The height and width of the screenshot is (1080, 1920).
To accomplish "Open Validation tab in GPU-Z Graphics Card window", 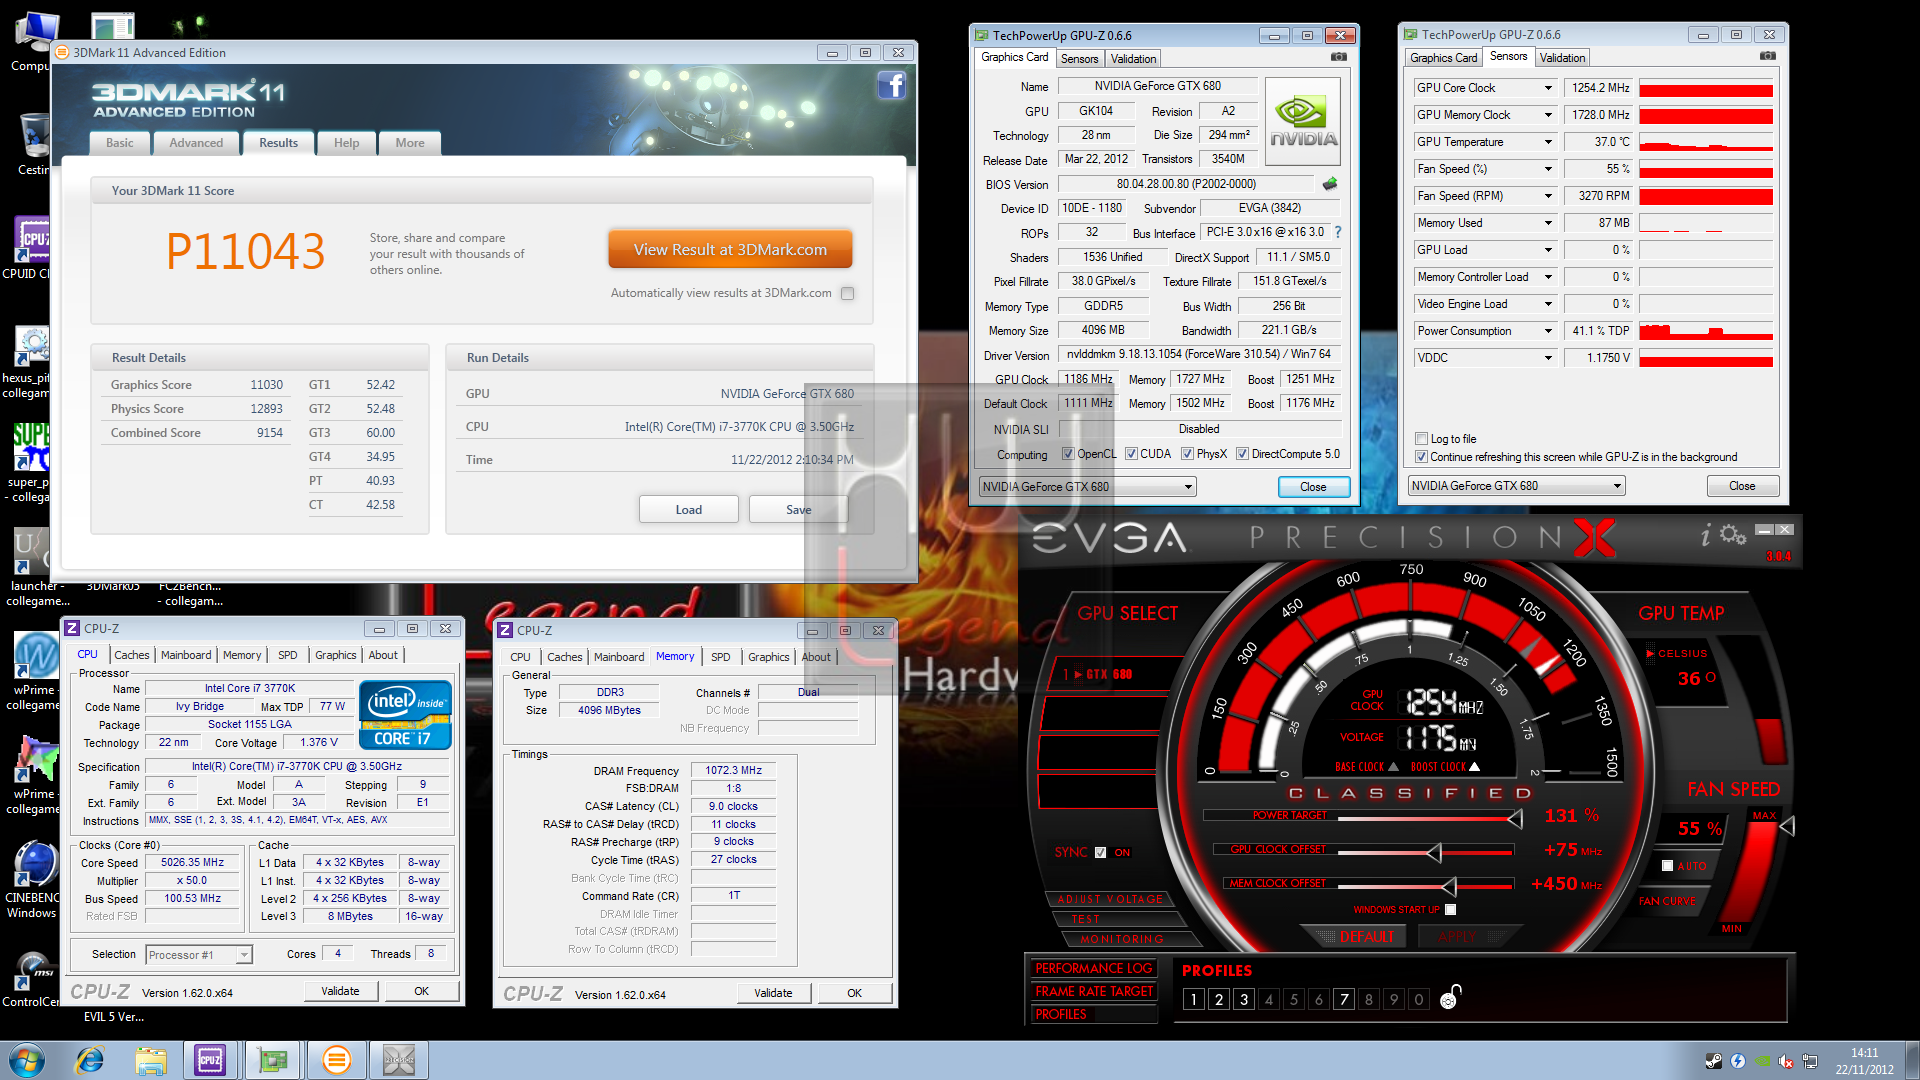I will coord(1133,59).
